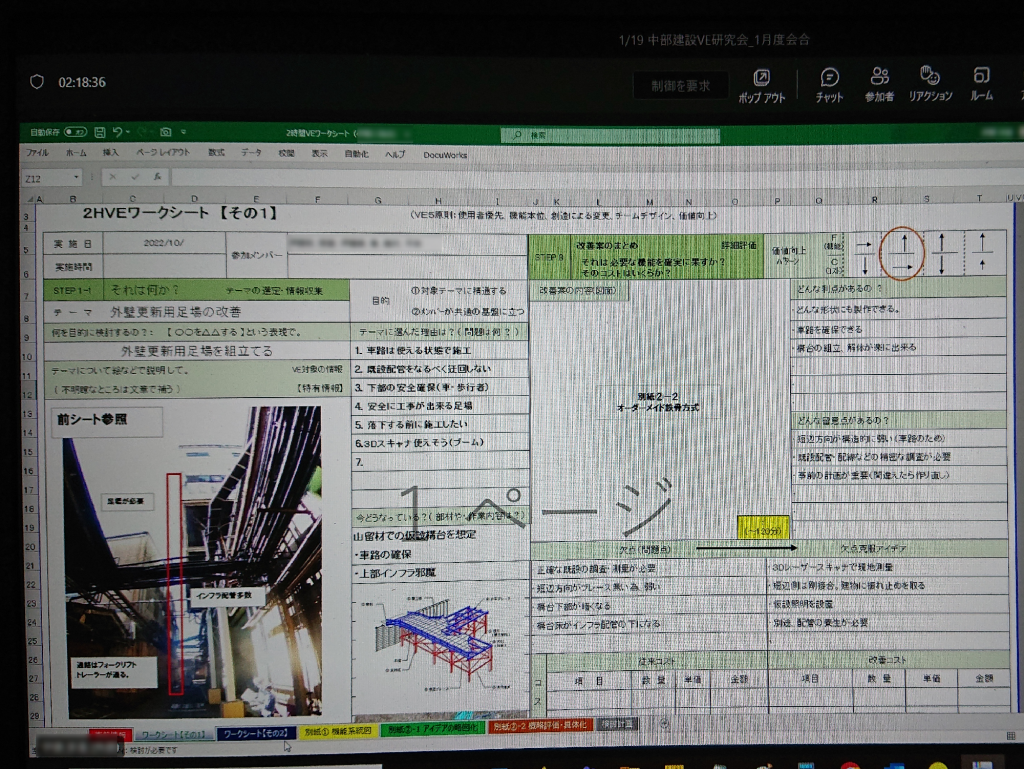The width and height of the screenshot is (1024, 769).
Task: Click the site photo with red rectangle
Action: (194, 562)
